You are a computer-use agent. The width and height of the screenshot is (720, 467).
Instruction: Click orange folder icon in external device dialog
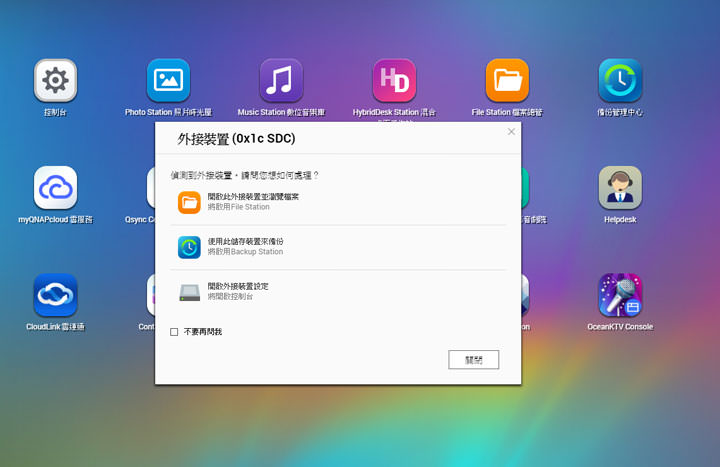pyautogui.click(x=189, y=202)
